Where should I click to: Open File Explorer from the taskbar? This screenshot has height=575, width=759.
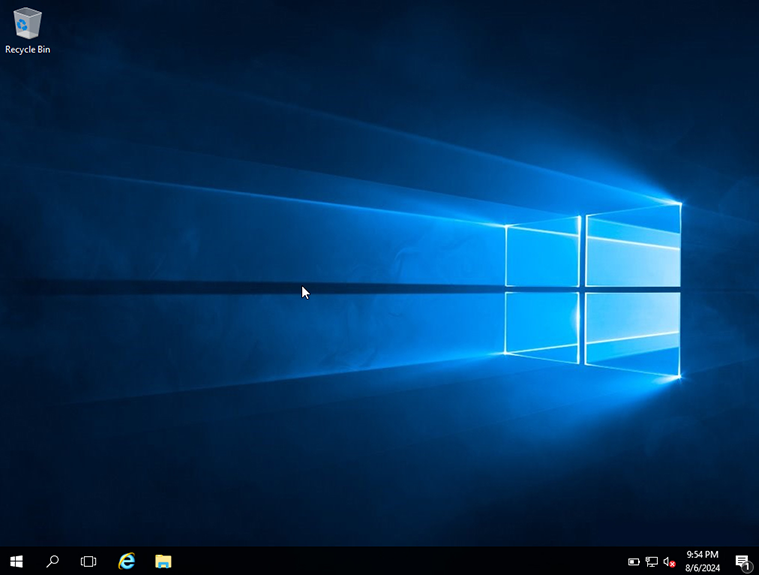pyautogui.click(x=163, y=561)
